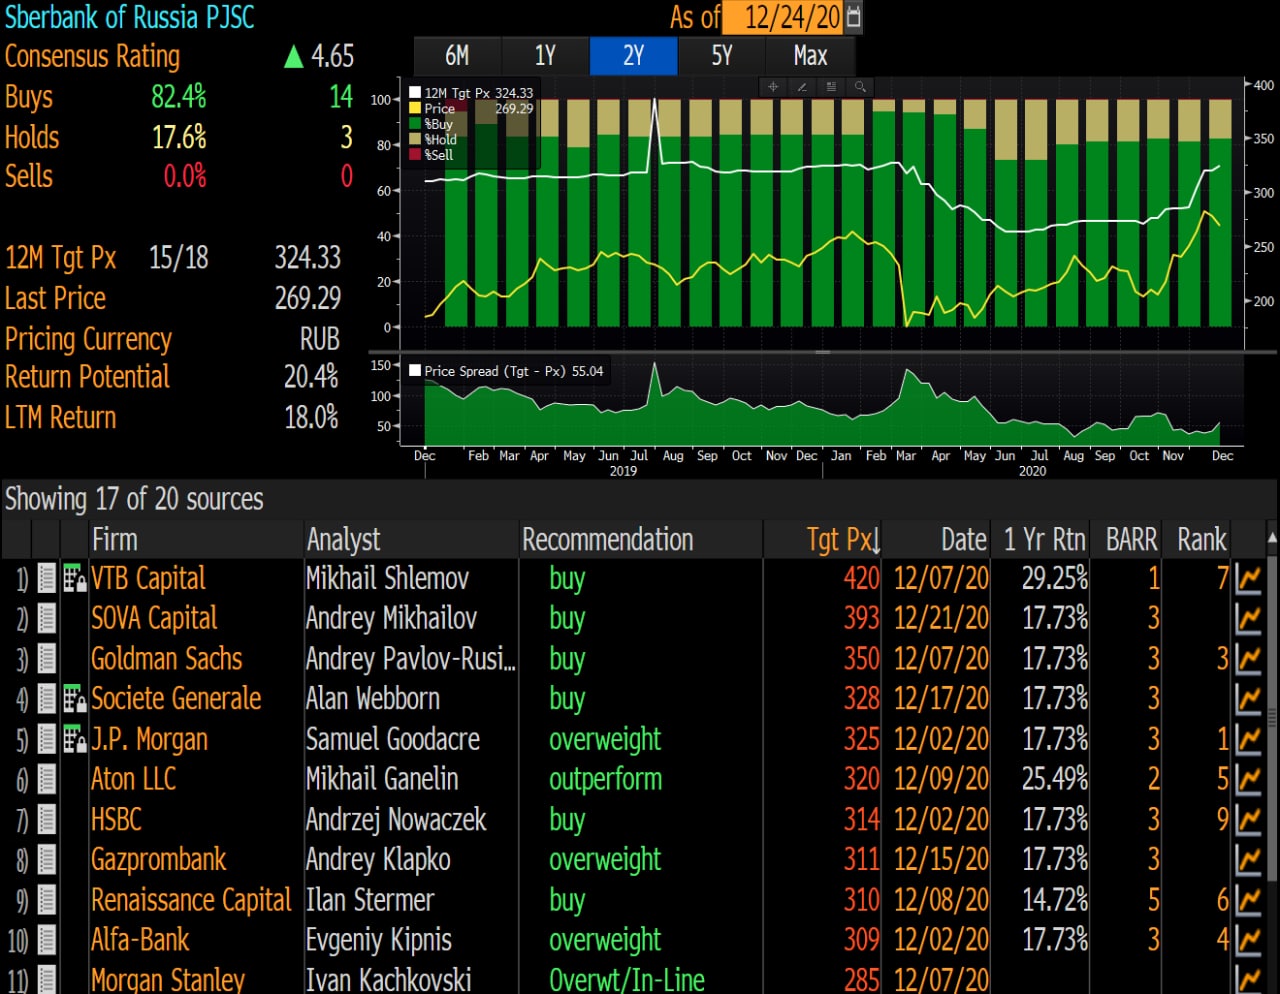This screenshot has width=1280, height=994.
Task: Select analyst Mikhail Ganelin
Action: point(382,779)
